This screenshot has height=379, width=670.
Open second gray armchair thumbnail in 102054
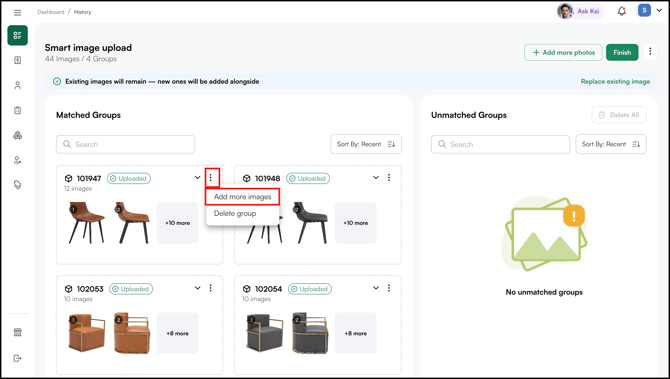(x=311, y=333)
